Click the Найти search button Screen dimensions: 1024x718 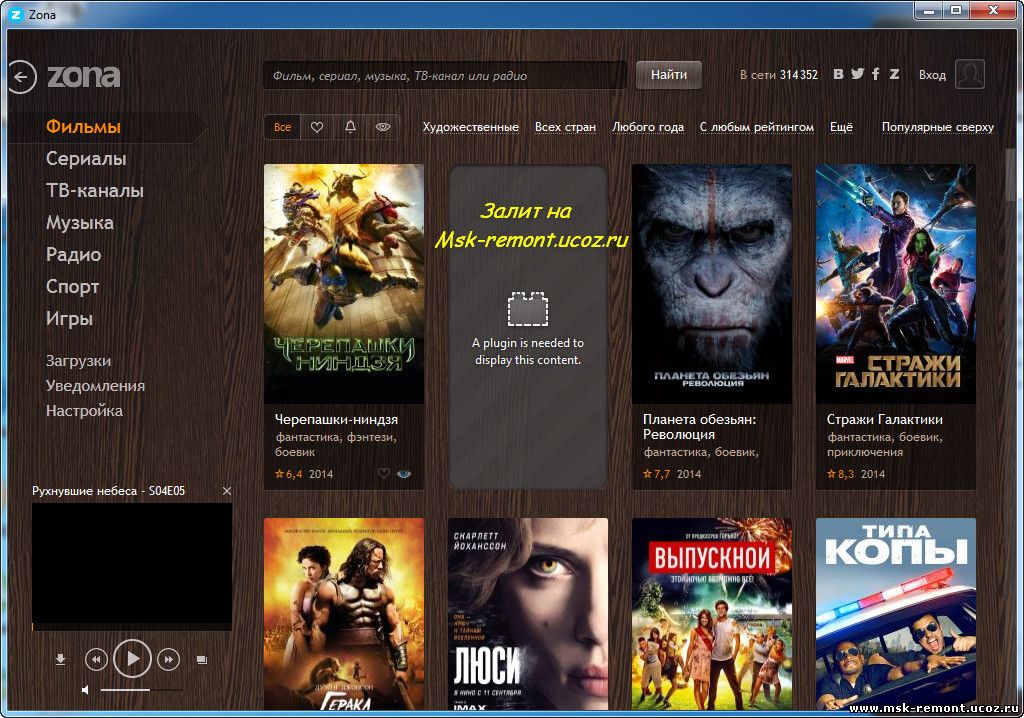tap(669, 75)
